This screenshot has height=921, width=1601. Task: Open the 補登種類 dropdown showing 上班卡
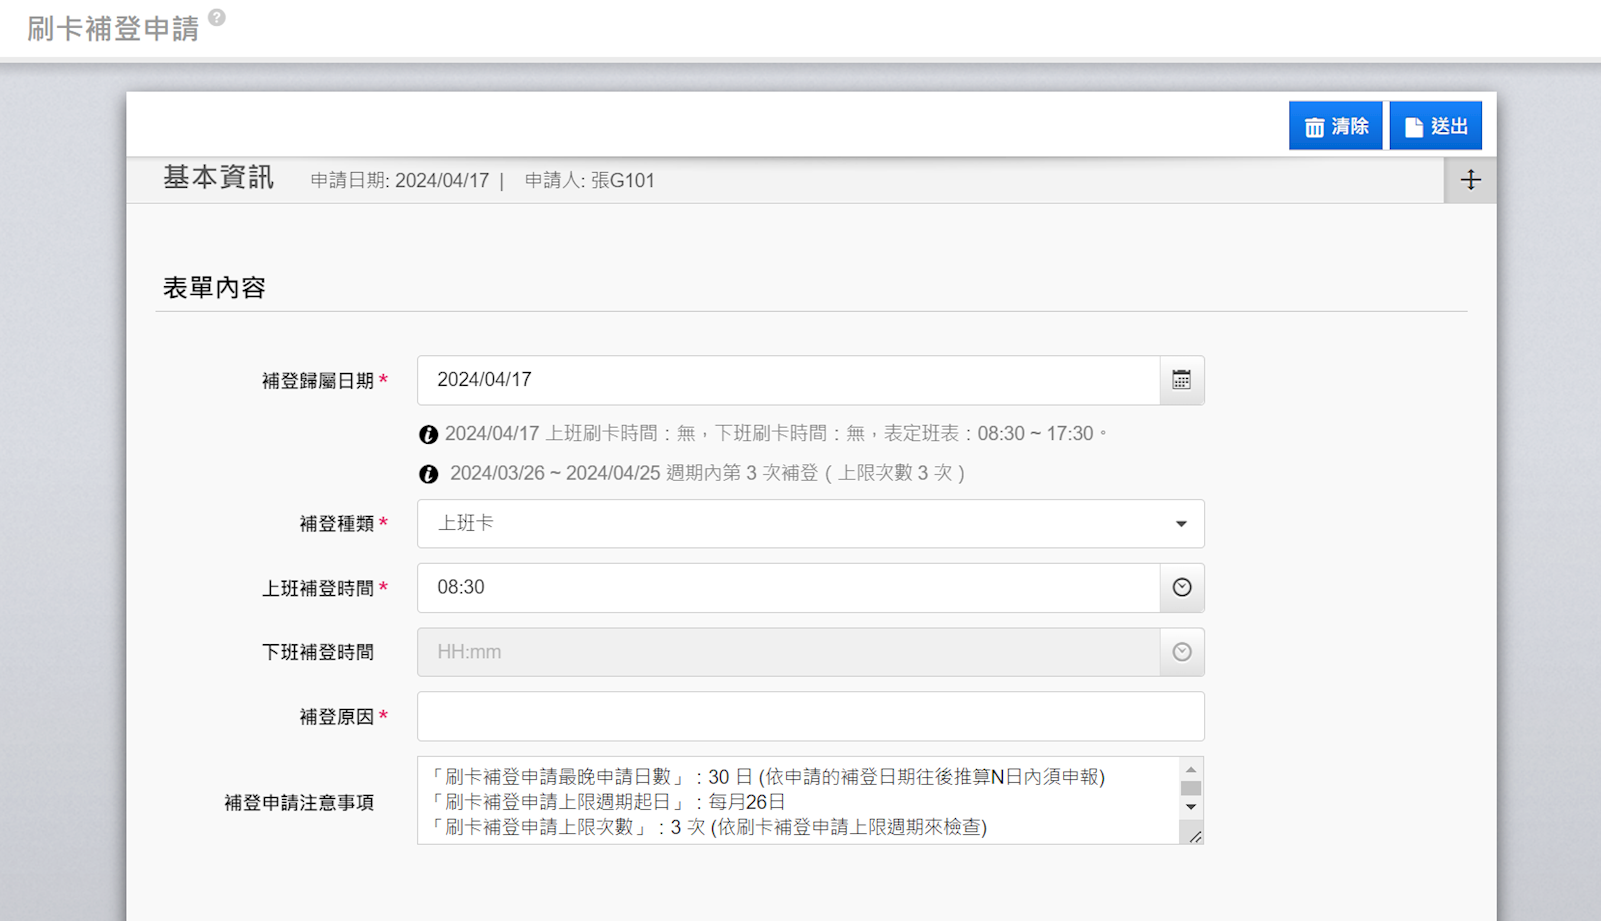810,524
